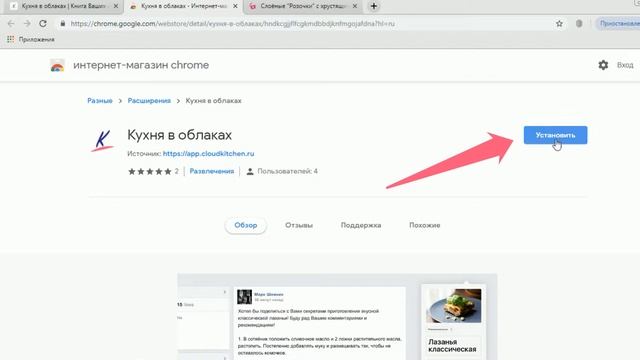The width and height of the screenshot is (640, 360).
Task: Select the 'Кухня в облаках - Интернет' tab
Action: (x=184, y=6)
